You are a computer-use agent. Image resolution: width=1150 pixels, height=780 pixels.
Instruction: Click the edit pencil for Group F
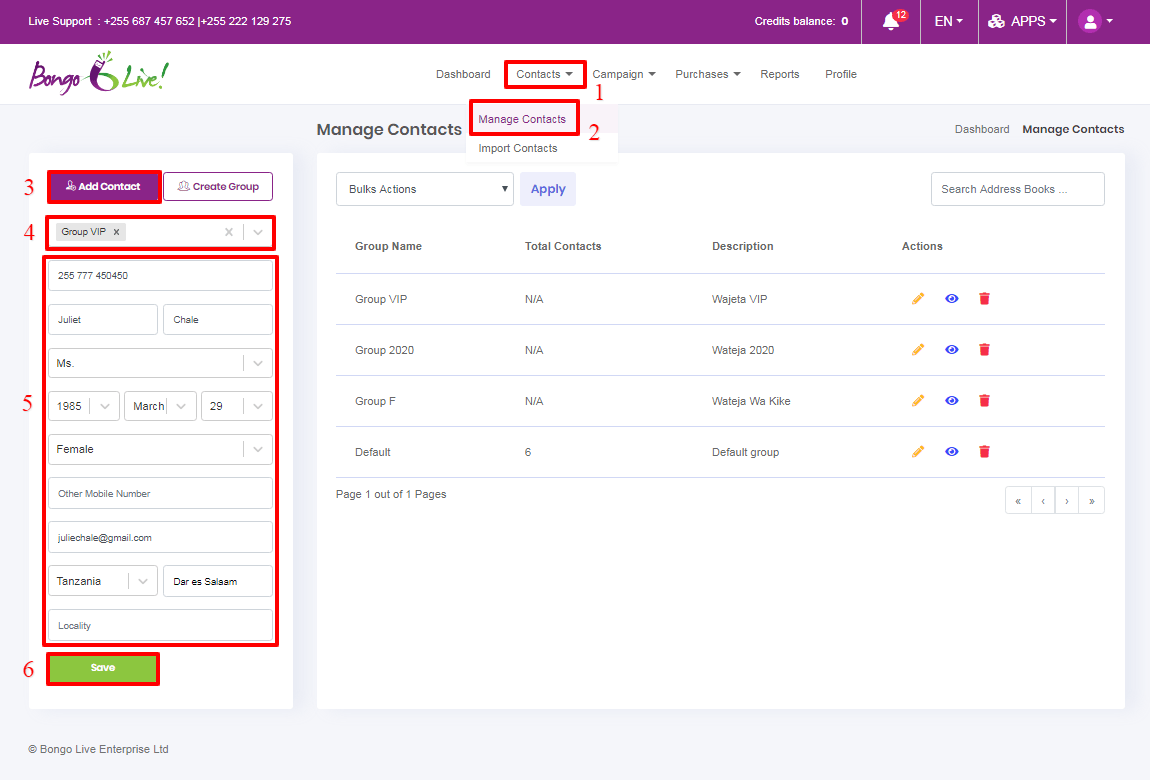[918, 401]
